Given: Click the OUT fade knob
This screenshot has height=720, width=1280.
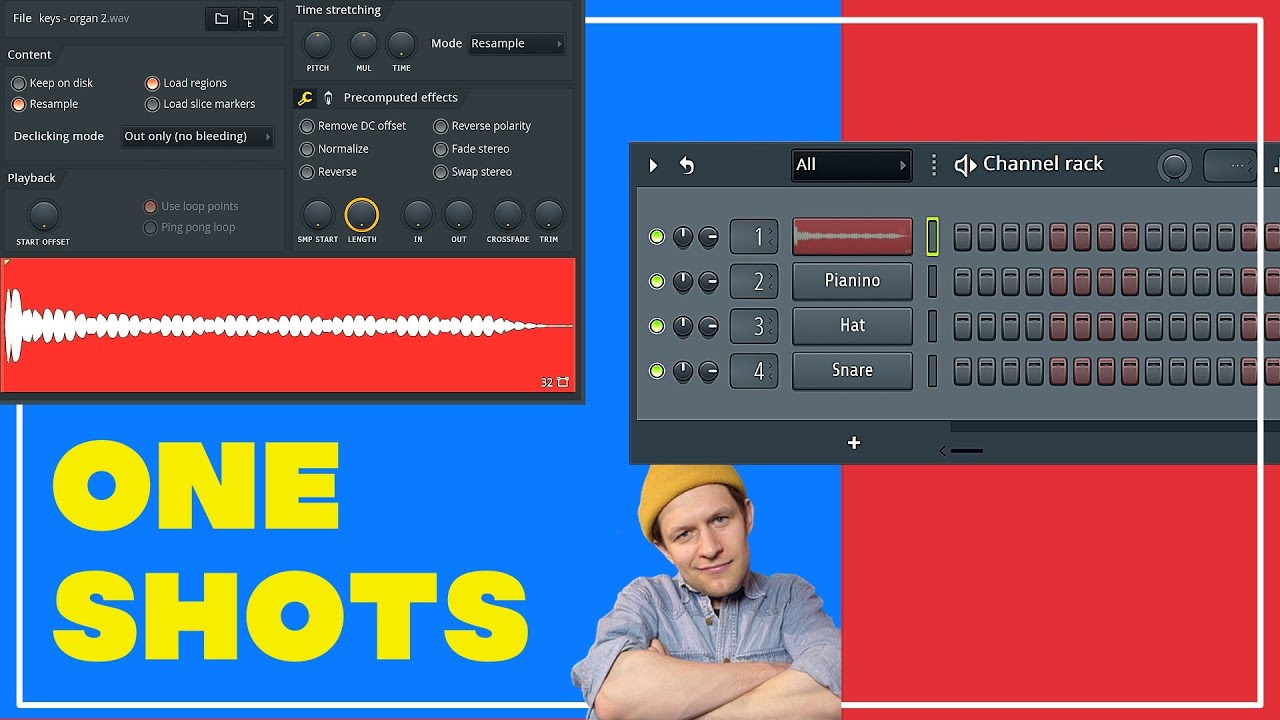Looking at the screenshot, I should click(459, 215).
